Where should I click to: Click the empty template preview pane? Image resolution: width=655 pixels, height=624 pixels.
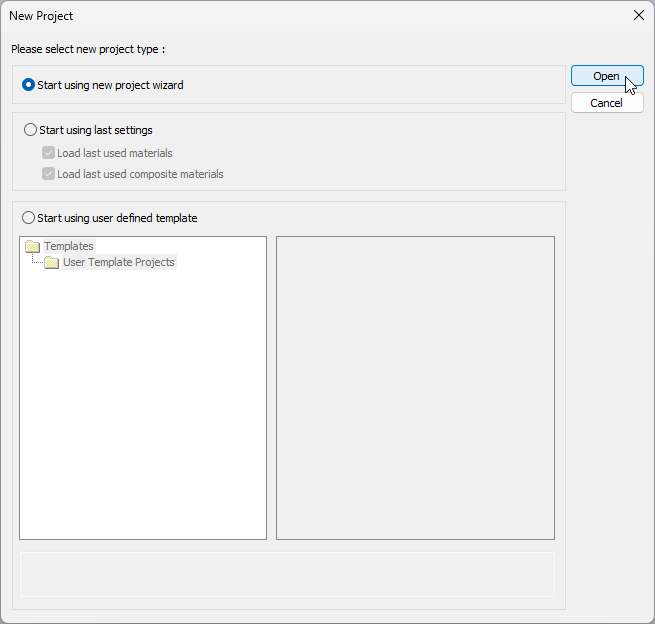coord(415,388)
